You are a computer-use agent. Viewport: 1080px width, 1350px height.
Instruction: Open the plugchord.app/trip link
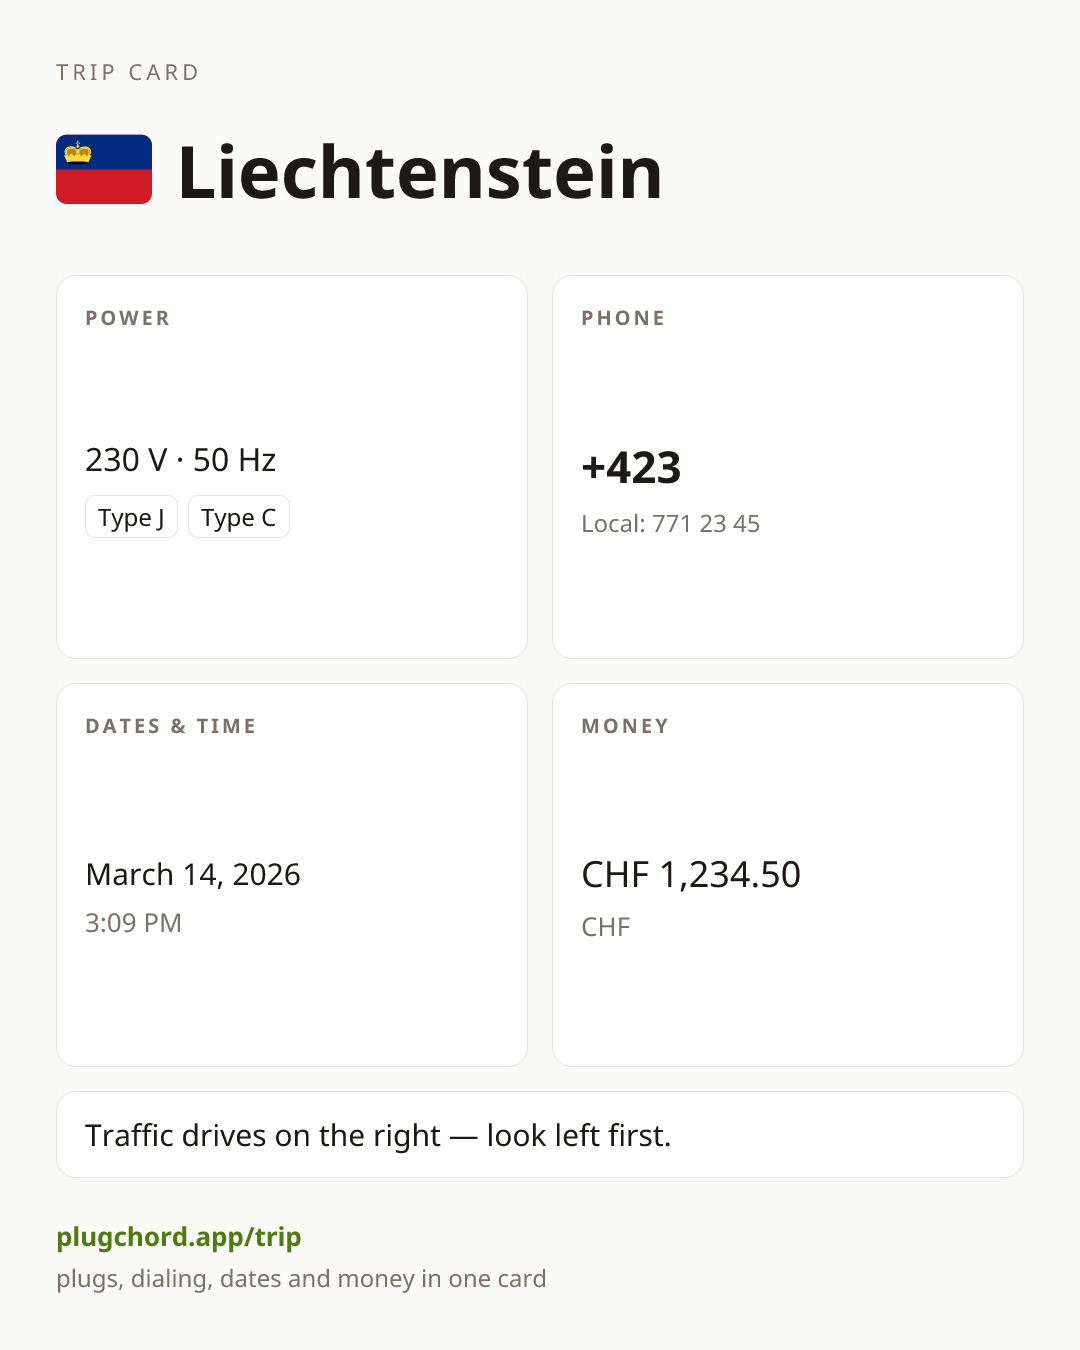pyautogui.click(x=179, y=1237)
